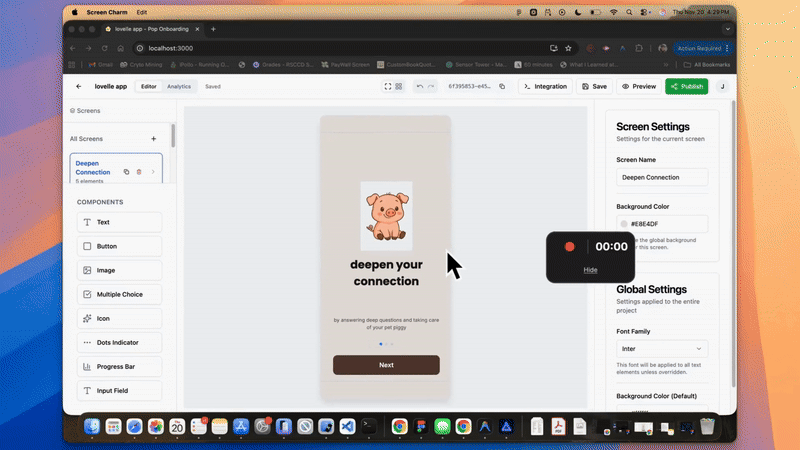Select the dots indicator on canvas
Image resolution: width=800 pixels, height=450 pixels.
(x=386, y=344)
